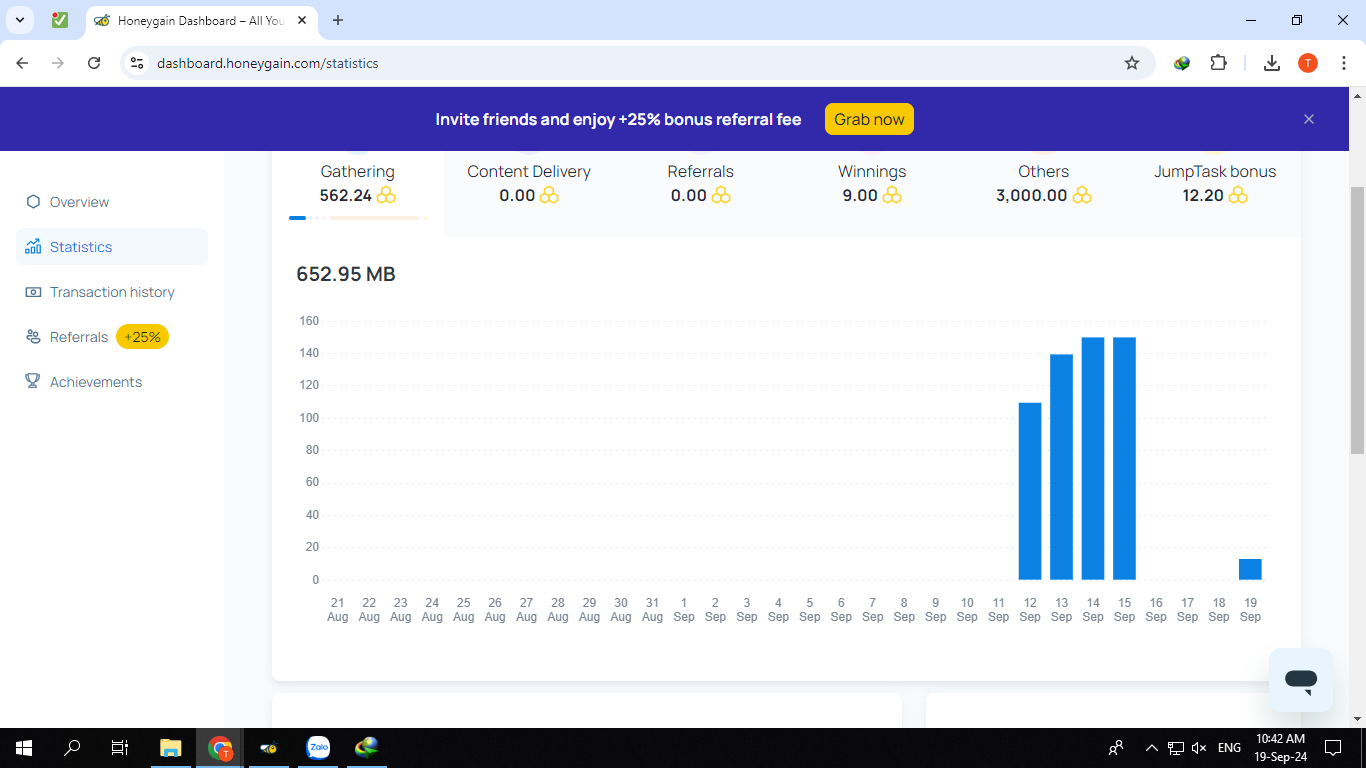
Task: Click the 13 Sep bar in chart
Action: tap(1061, 467)
